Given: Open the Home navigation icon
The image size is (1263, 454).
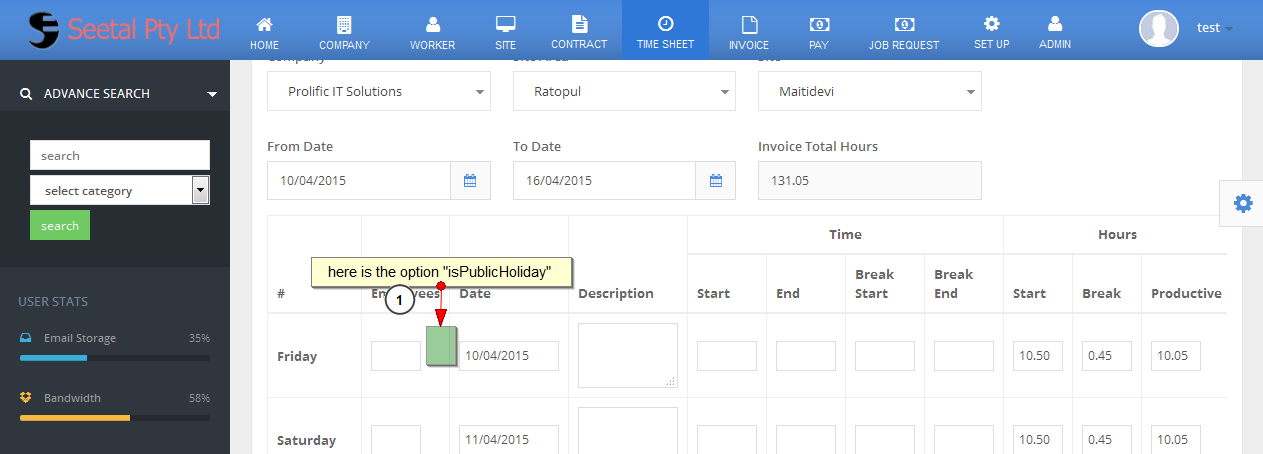Looking at the screenshot, I should click(264, 25).
